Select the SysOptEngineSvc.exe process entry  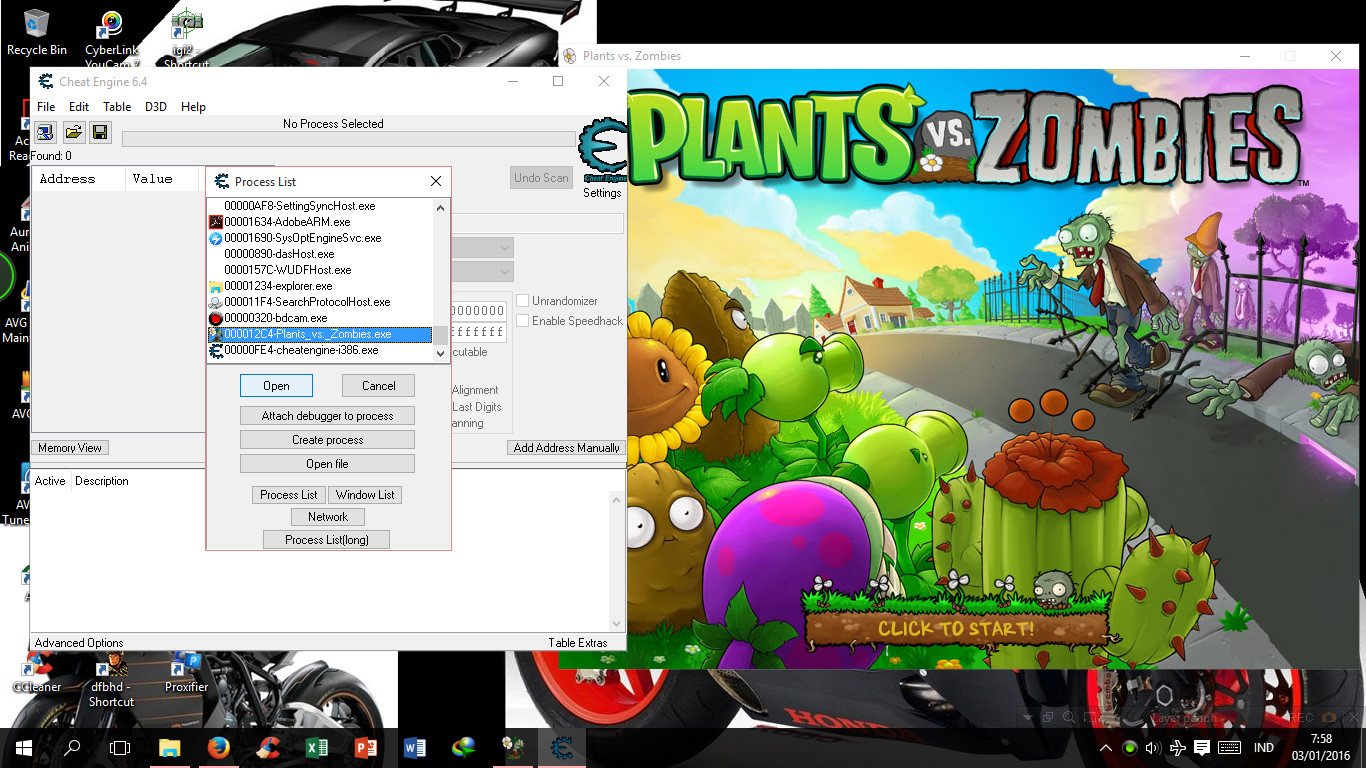pos(320,238)
